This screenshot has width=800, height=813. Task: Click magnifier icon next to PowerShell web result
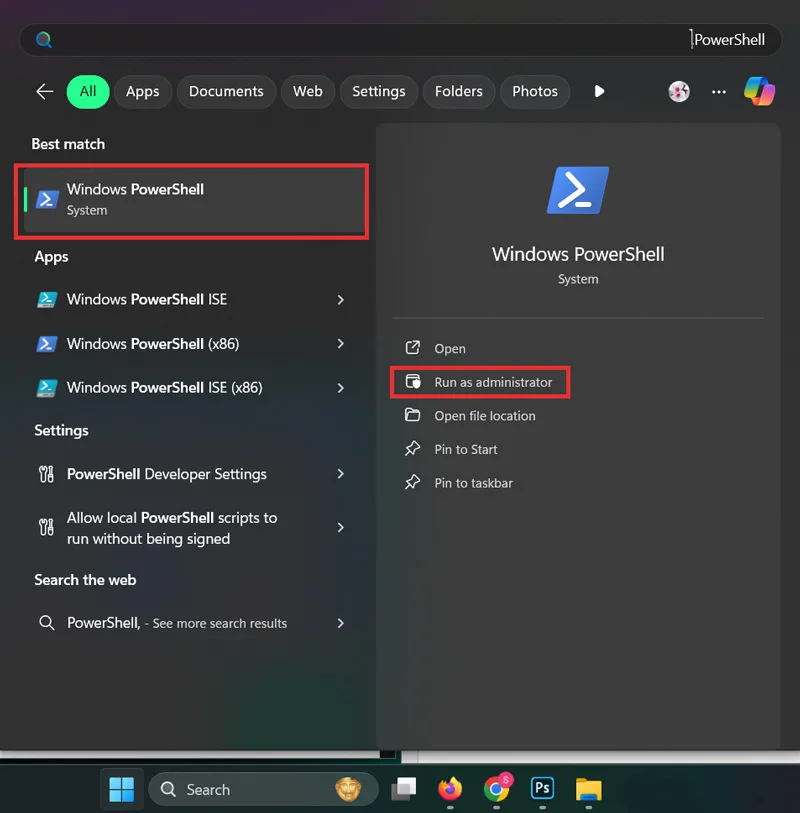pyautogui.click(x=47, y=623)
